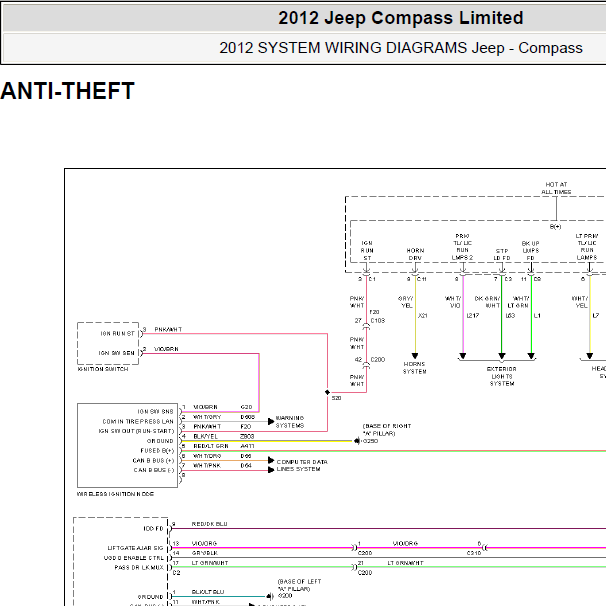Click "COM IN TIRE PRESS LAN" pin label

(138, 422)
